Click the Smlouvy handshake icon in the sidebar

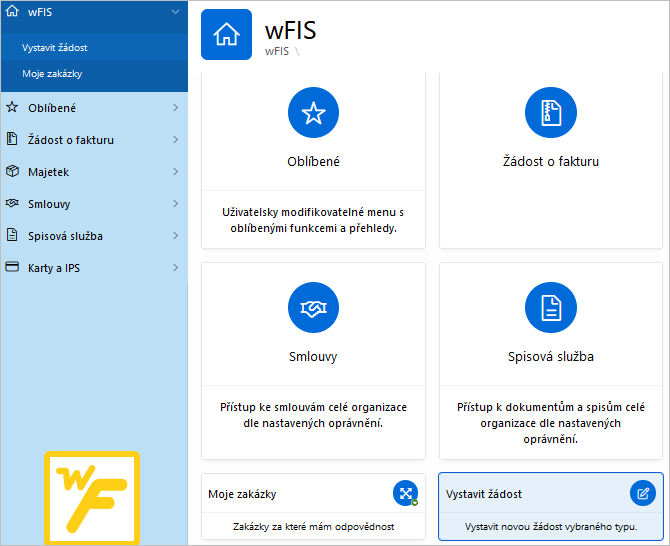(12, 203)
